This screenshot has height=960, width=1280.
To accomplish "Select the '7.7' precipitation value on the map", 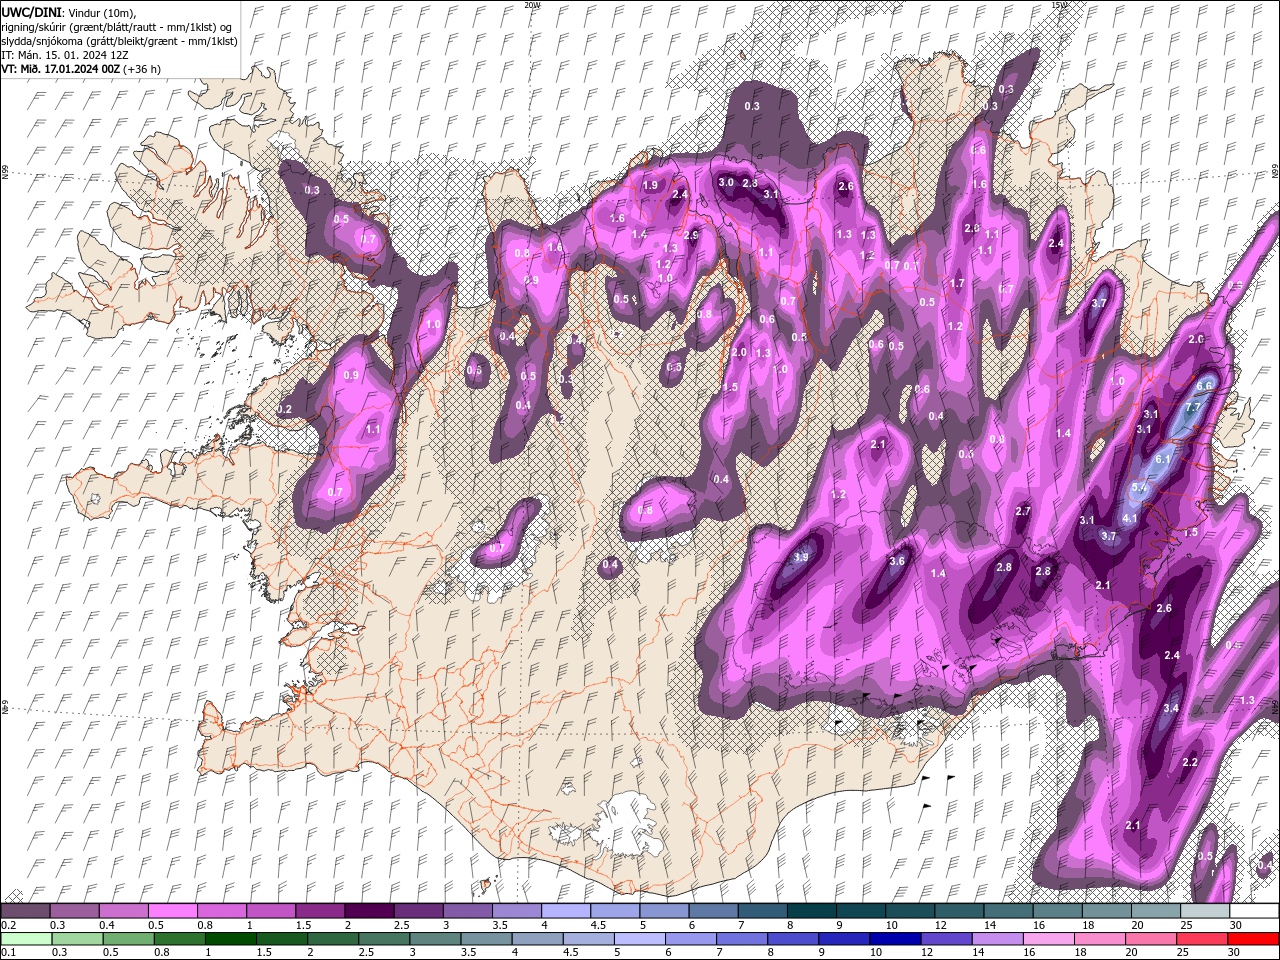I will (1192, 408).
